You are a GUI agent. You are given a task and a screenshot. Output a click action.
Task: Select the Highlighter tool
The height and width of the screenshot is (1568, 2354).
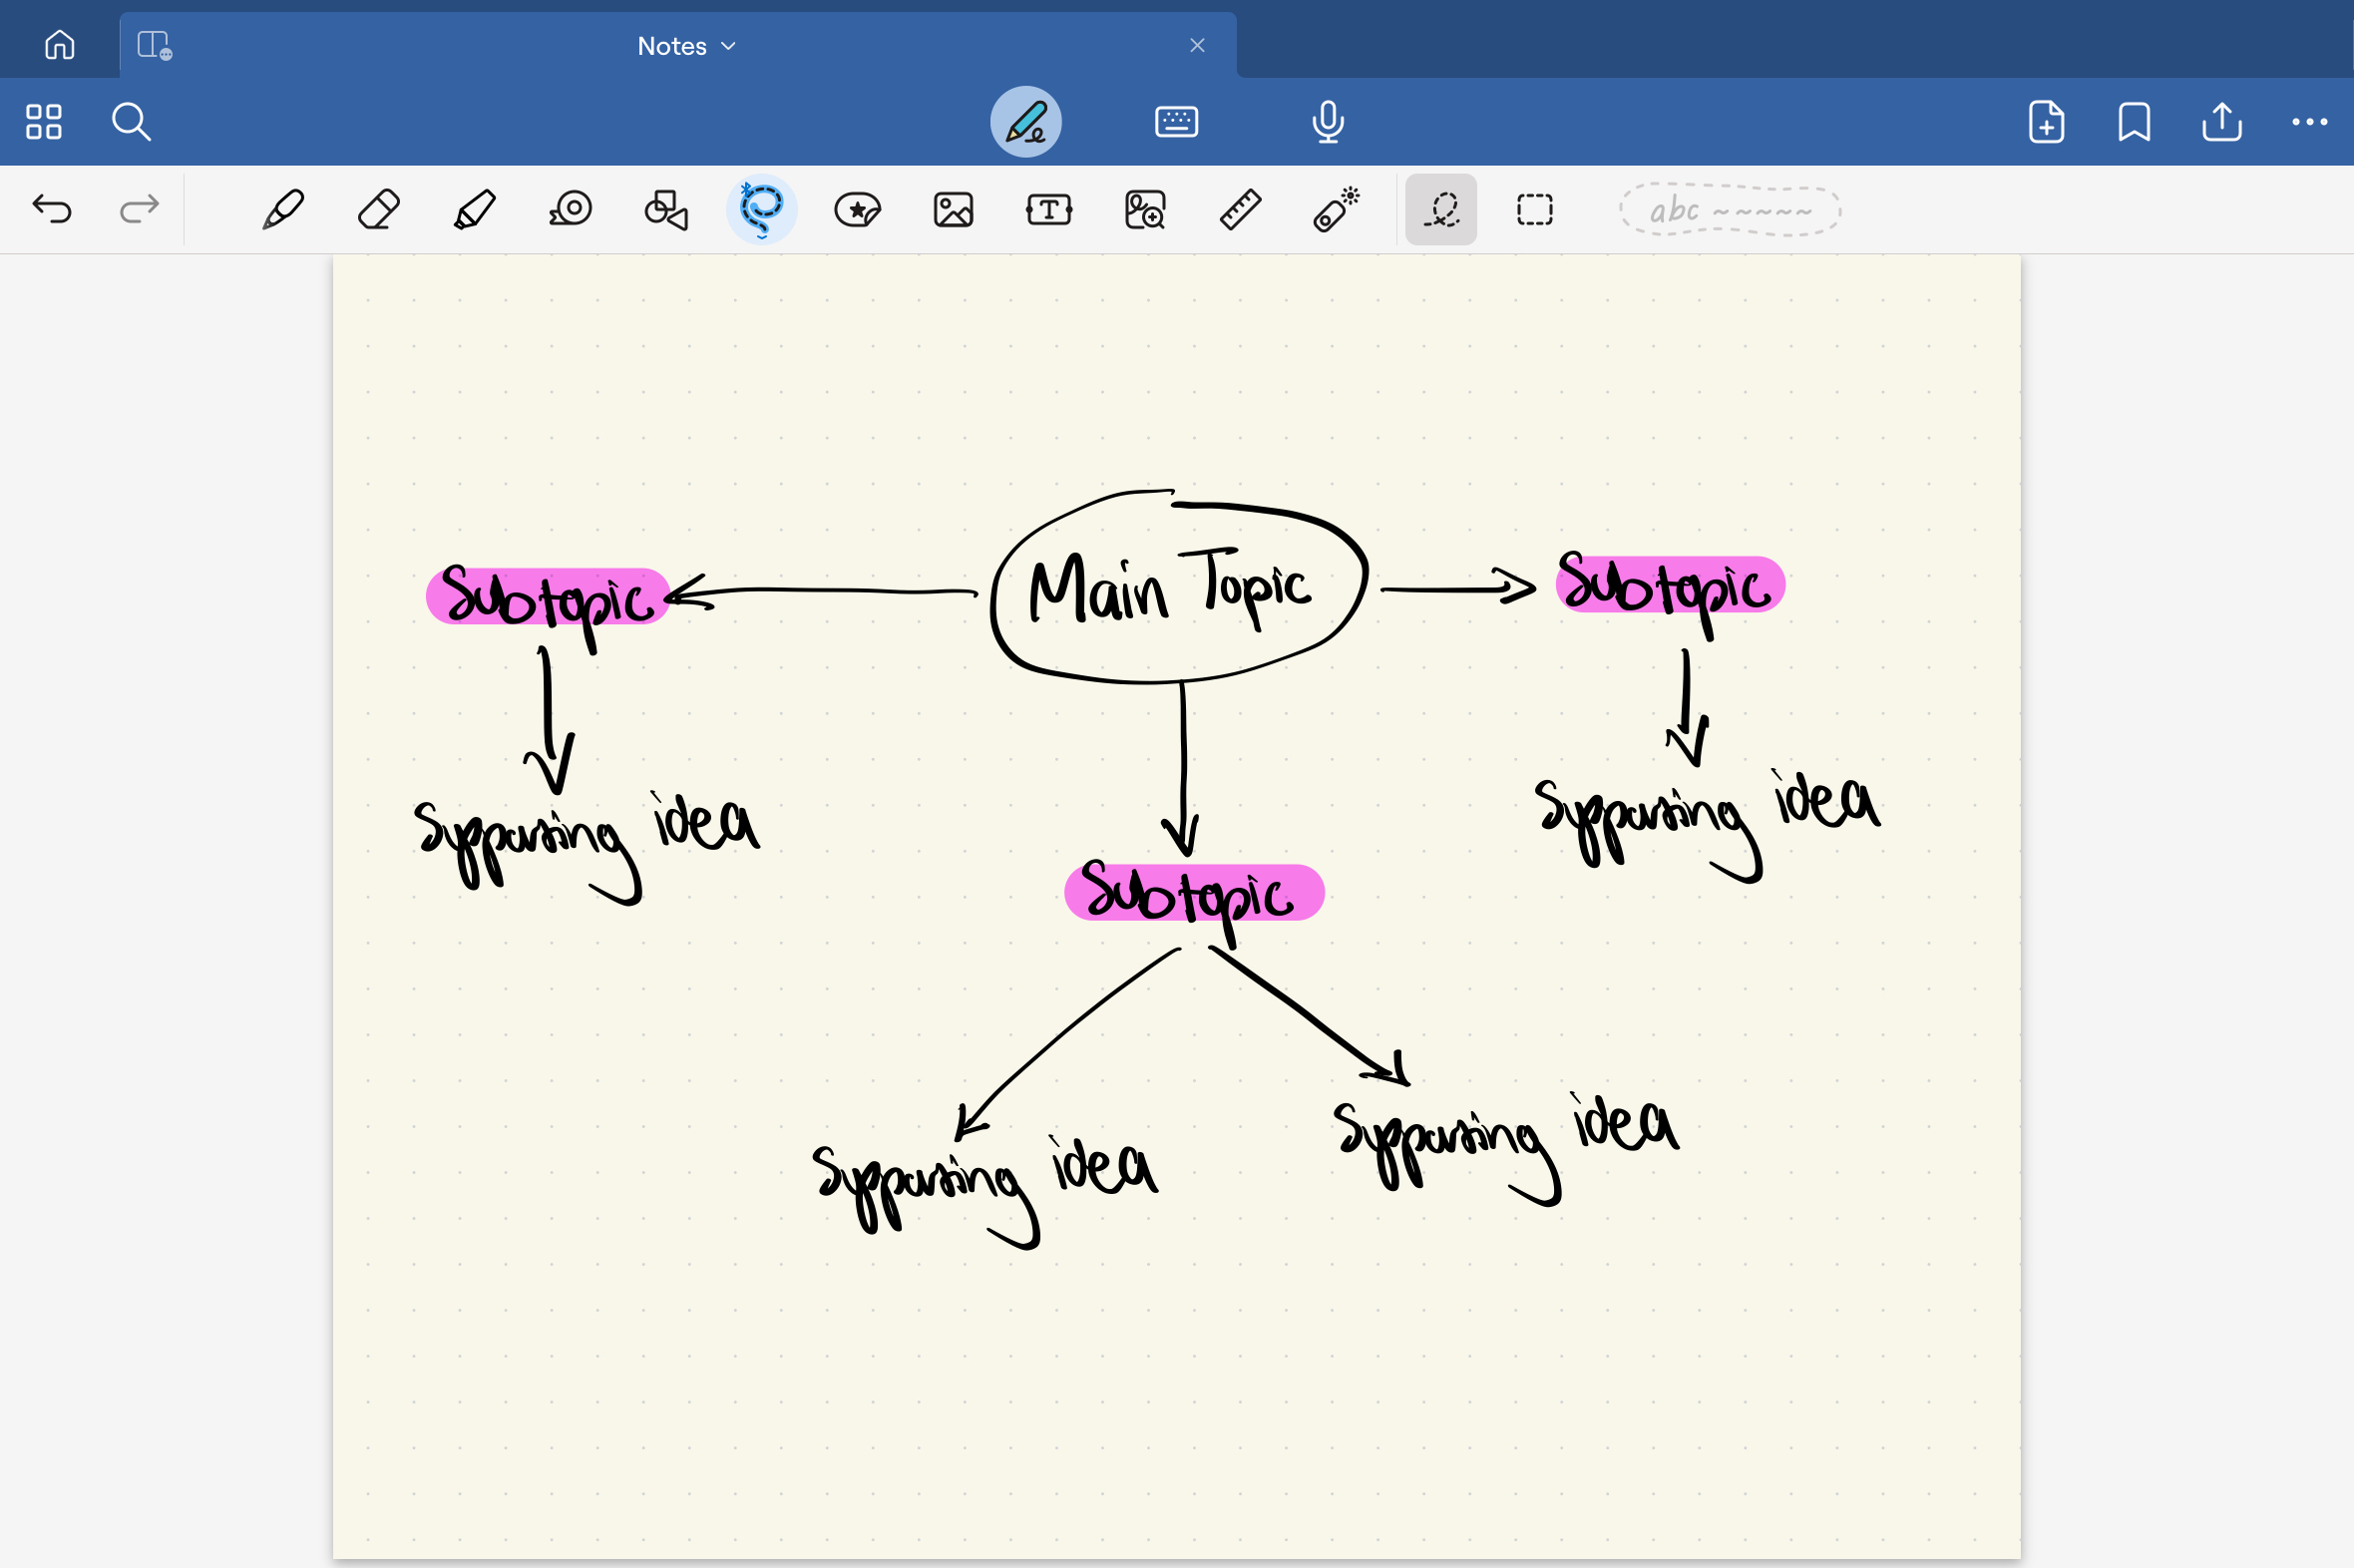(x=474, y=210)
